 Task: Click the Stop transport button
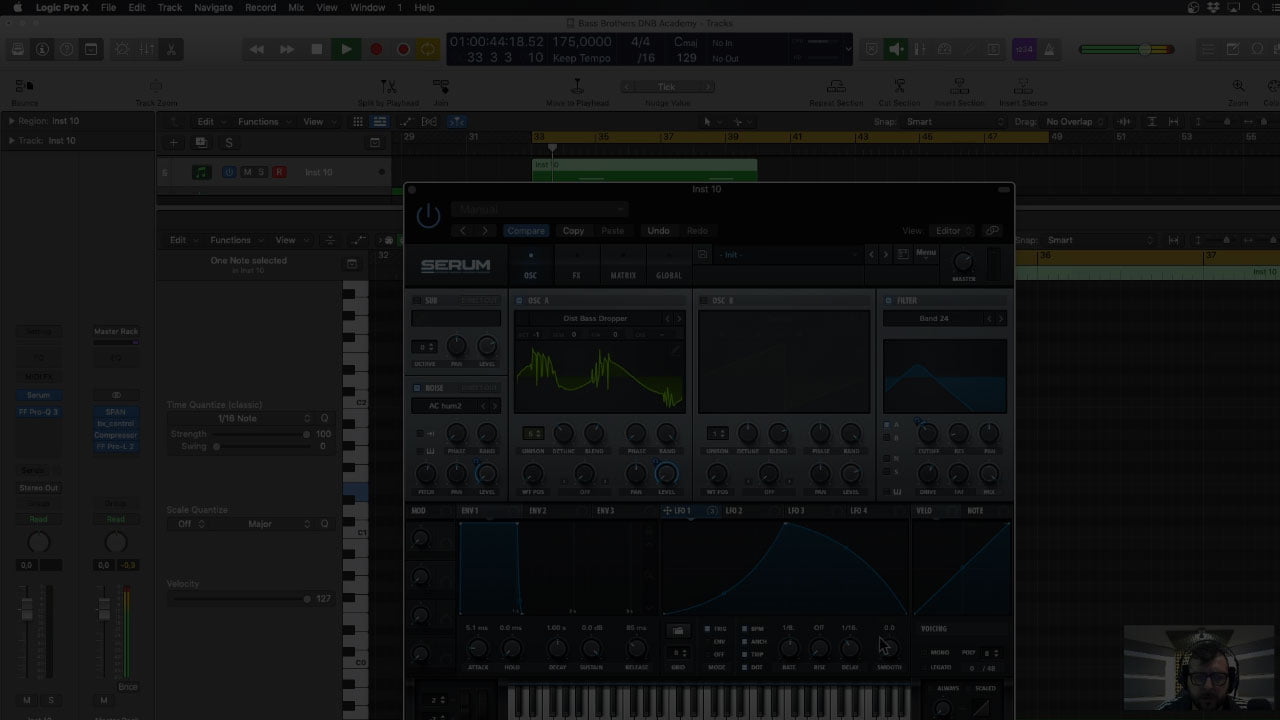[x=317, y=49]
